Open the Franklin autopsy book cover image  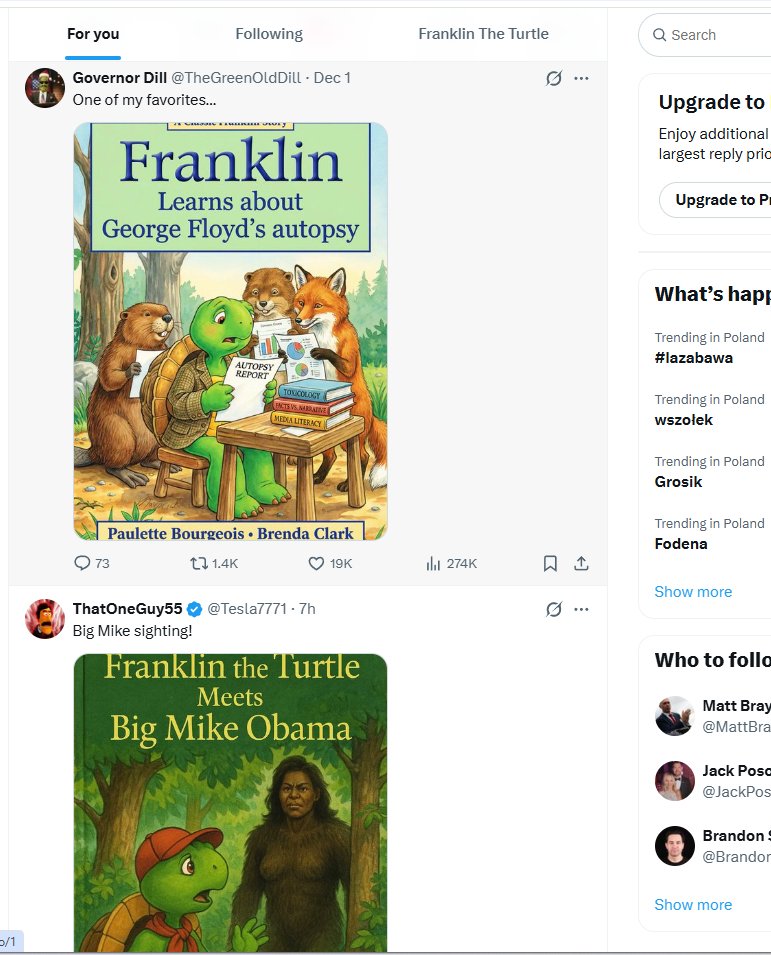pyautogui.click(x=230, y=331)
